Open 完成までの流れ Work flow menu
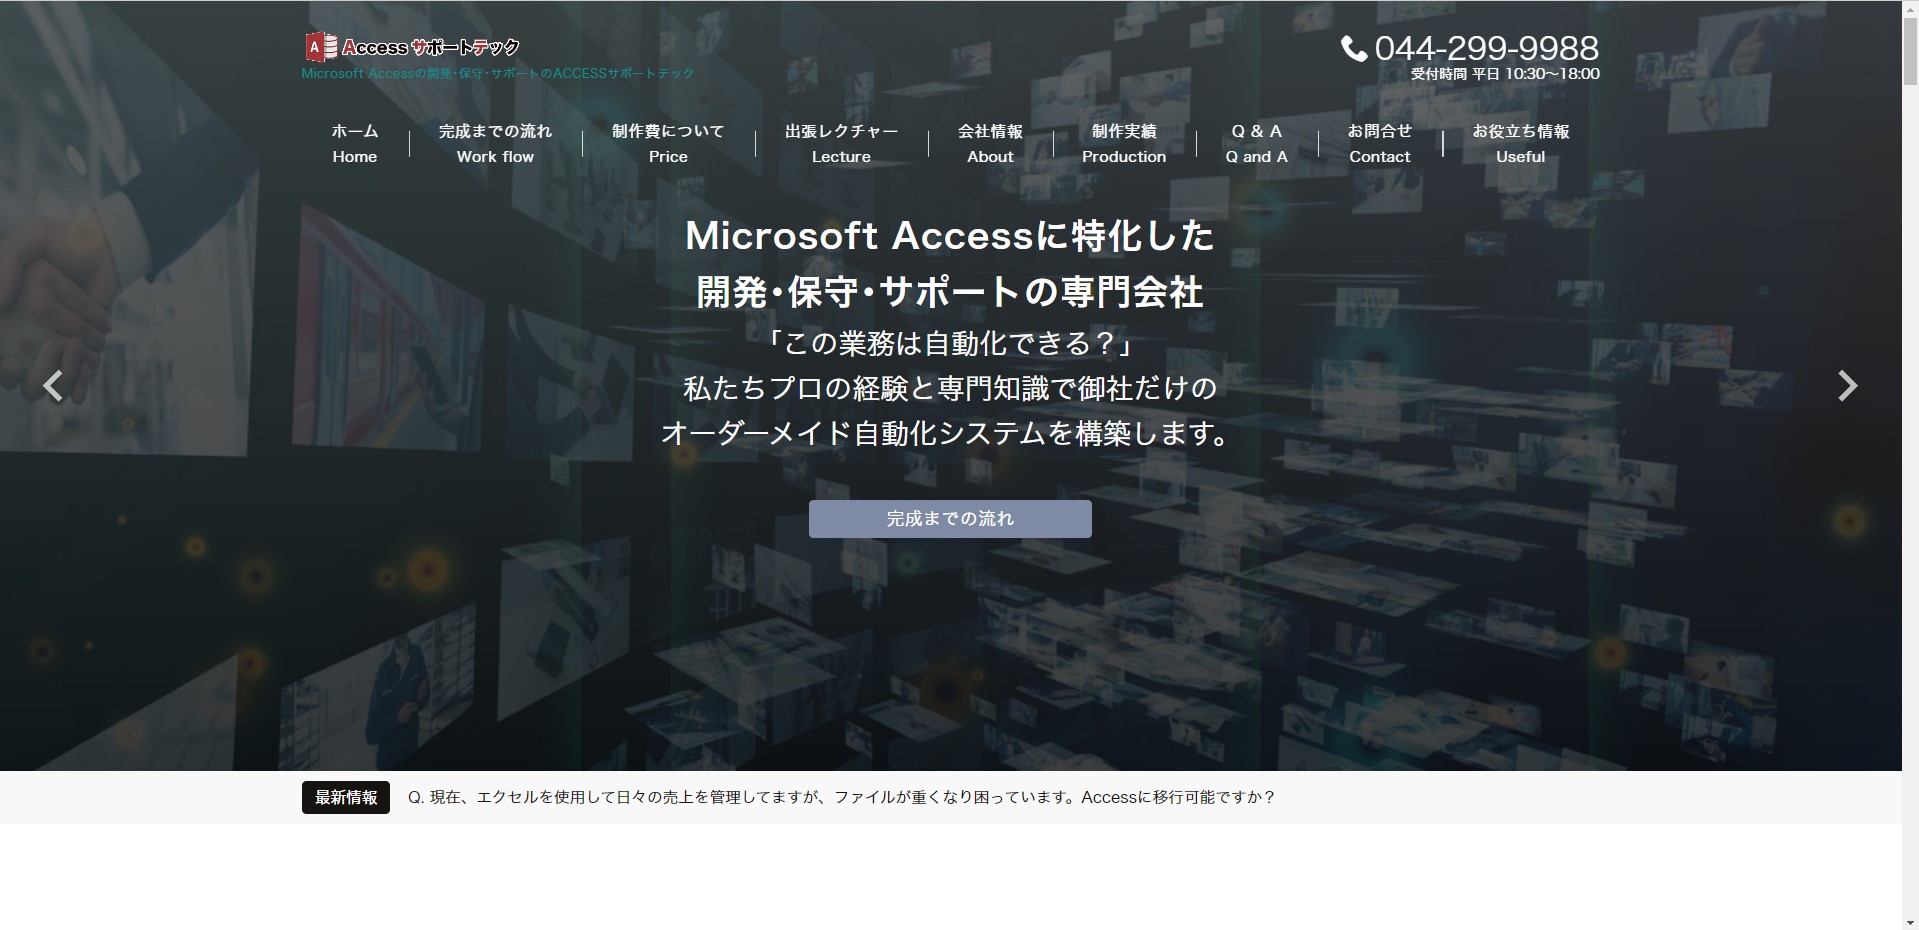This screenshot has height=930, width=1919. pyautogui.click(x=495, y=144)
